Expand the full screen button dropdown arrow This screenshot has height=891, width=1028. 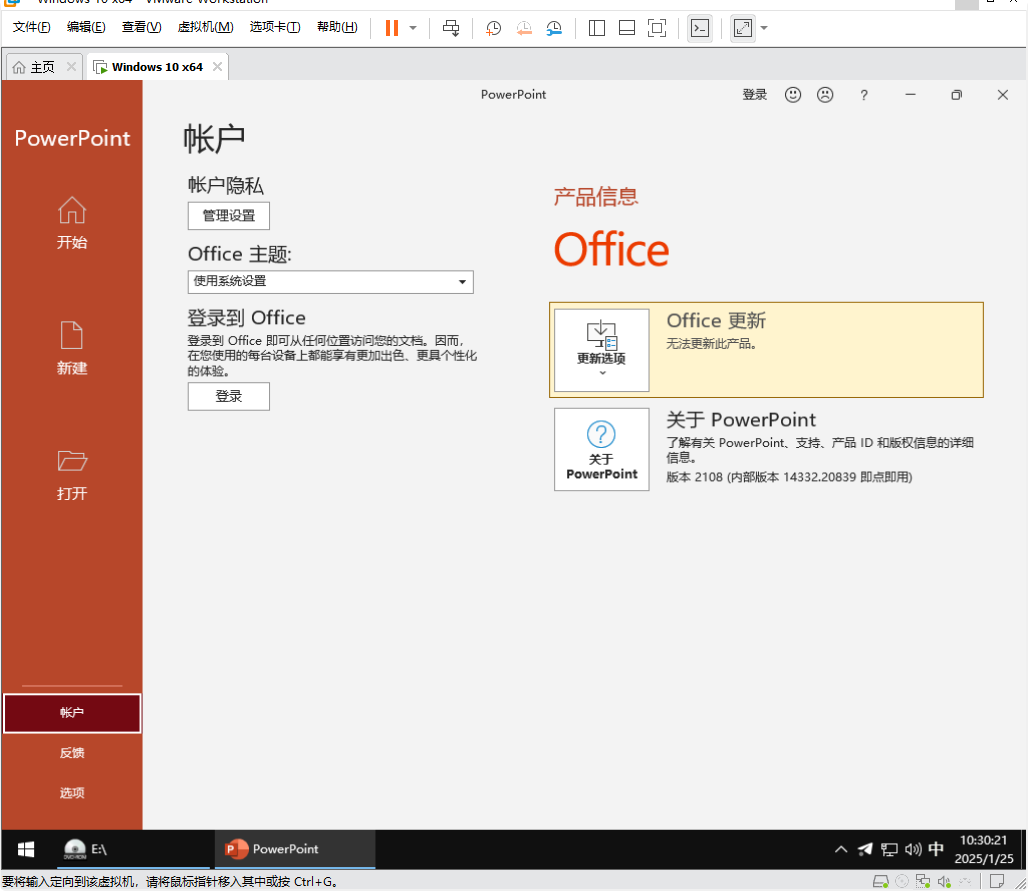[x=763, y=28]
